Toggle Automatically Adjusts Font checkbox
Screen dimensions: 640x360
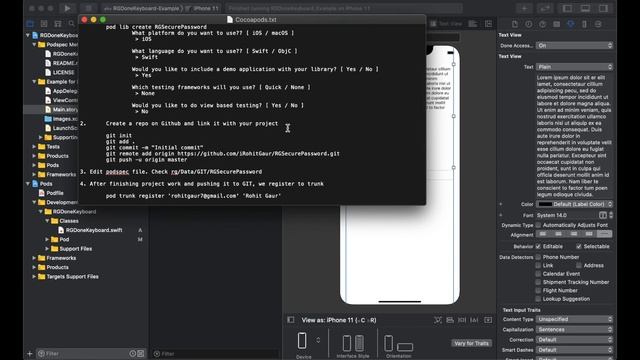(538, 225)
